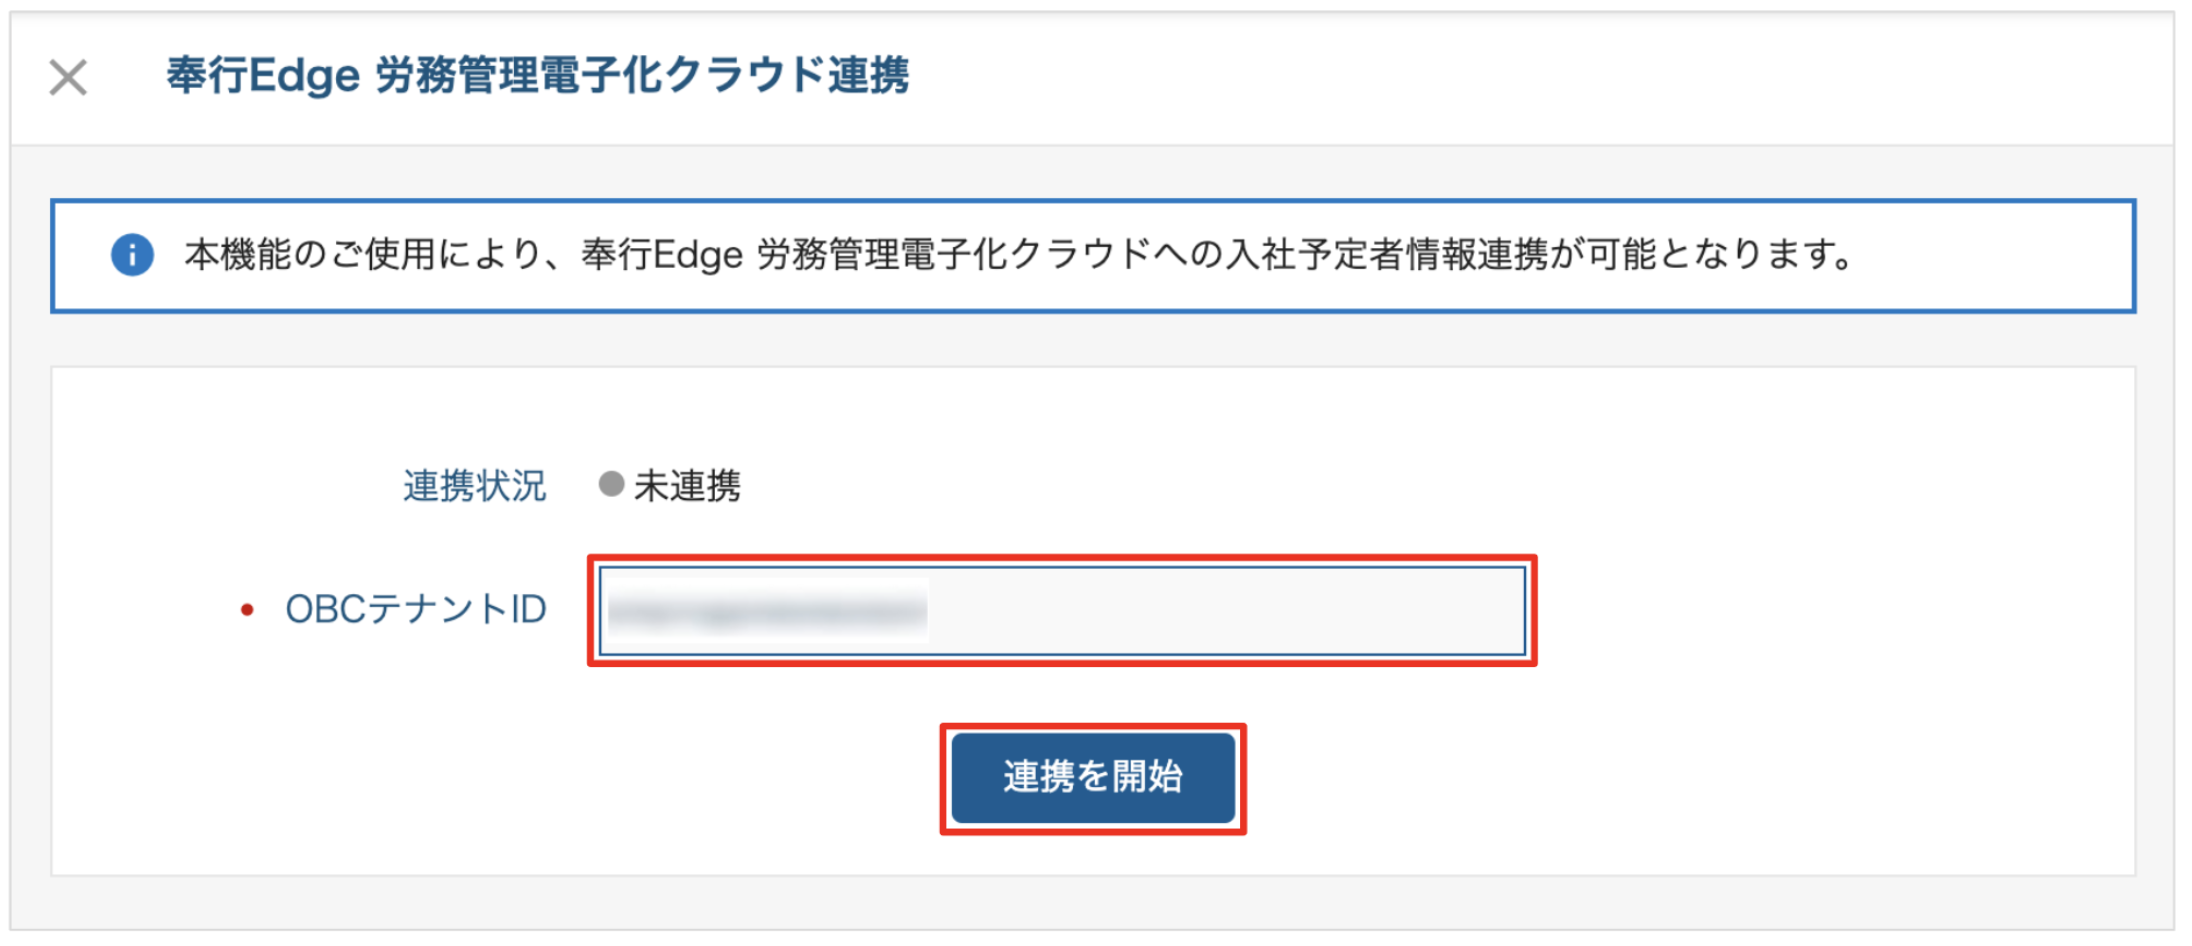Start linkage with 連携を開始 button

(1093, 778)
